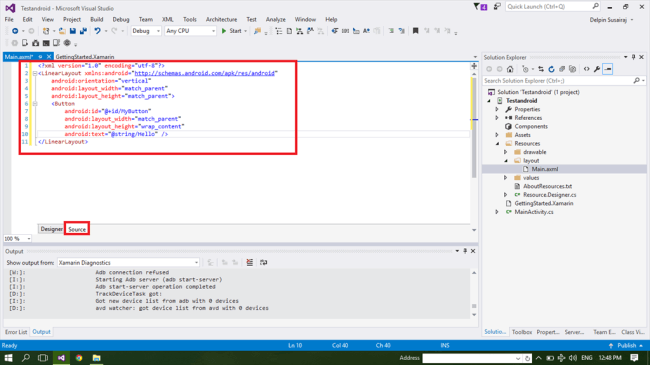Select the Components node
The height and width of the screenshot is (365, 650).
(531, 127)
